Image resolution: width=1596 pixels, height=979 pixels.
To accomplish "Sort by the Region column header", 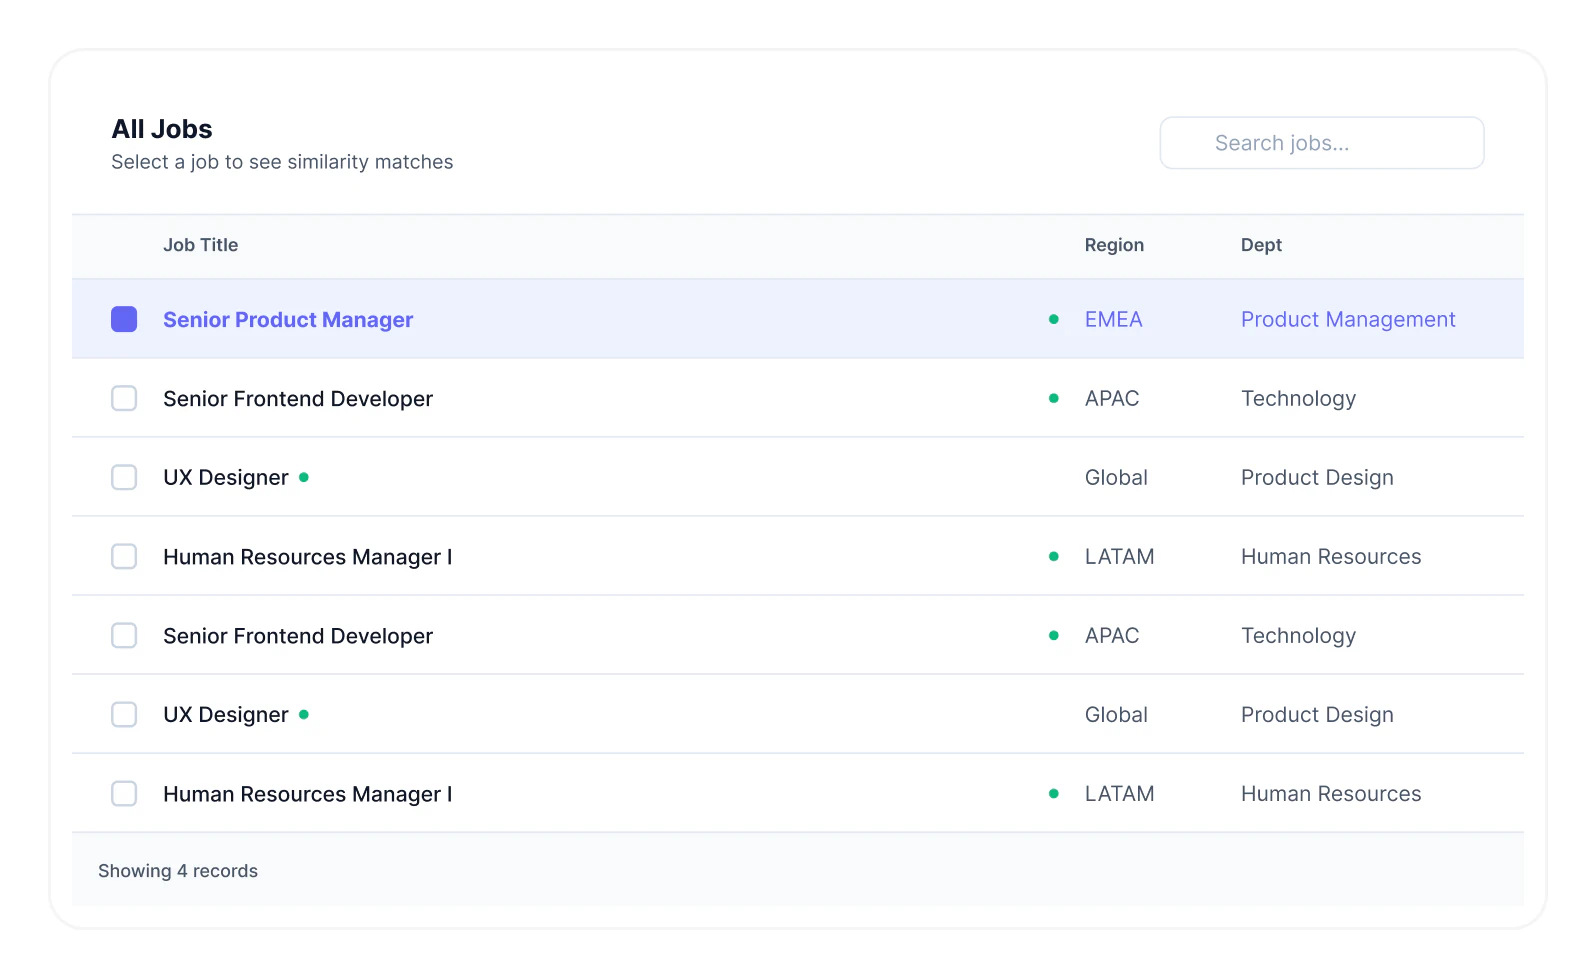I will [x=1114, y=245].
